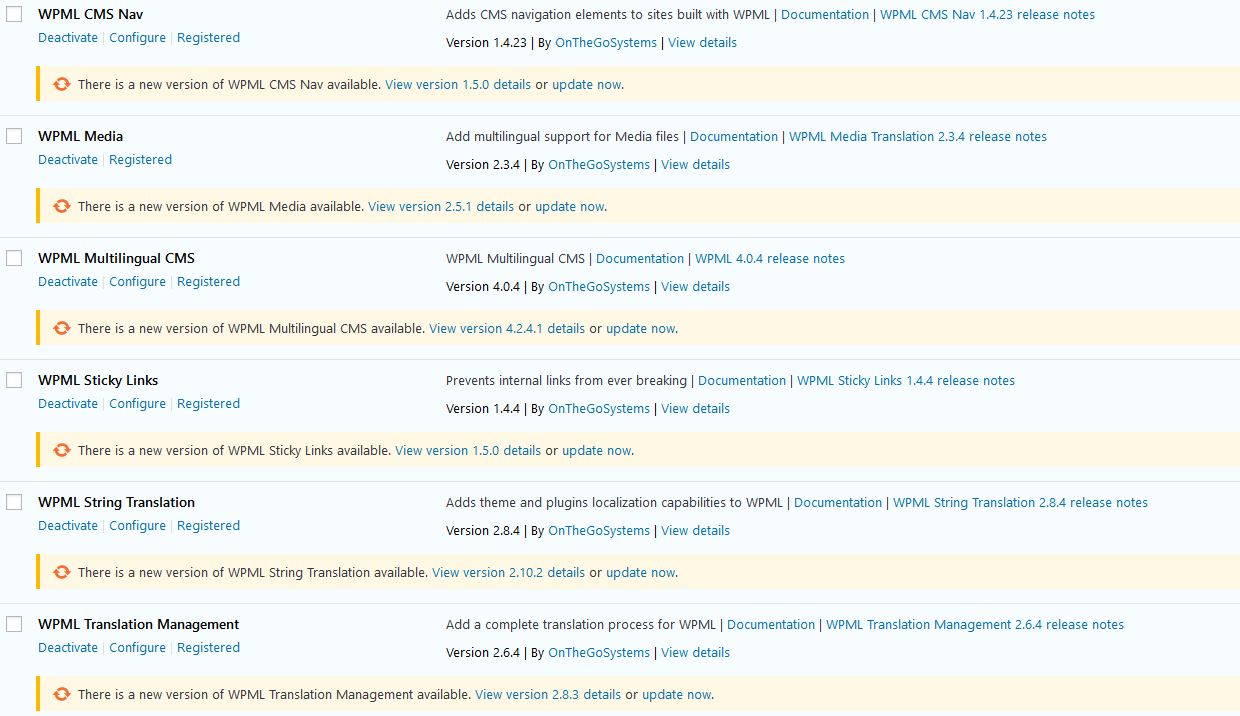Screen dimensions: 1240x716
Task: Open WPML CMS Nav 1.4.23 release notes
Action: [x=987, y=15]
